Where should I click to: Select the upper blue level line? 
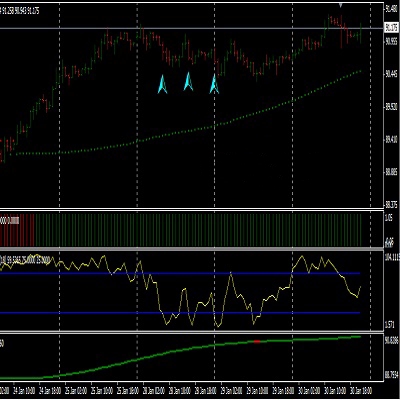(x=180, y=273)
